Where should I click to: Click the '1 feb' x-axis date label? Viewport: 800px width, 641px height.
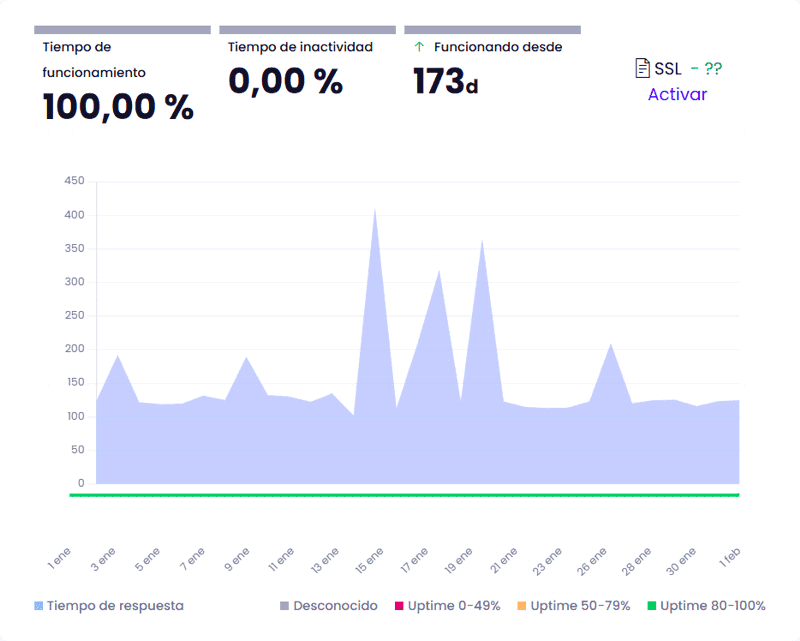(x=727, y=558)
